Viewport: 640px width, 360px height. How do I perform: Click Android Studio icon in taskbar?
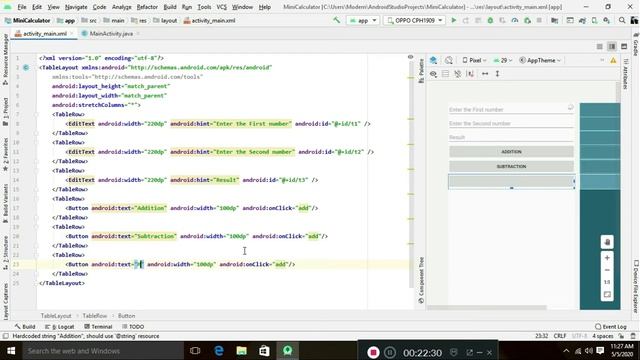tap(287, 351)
